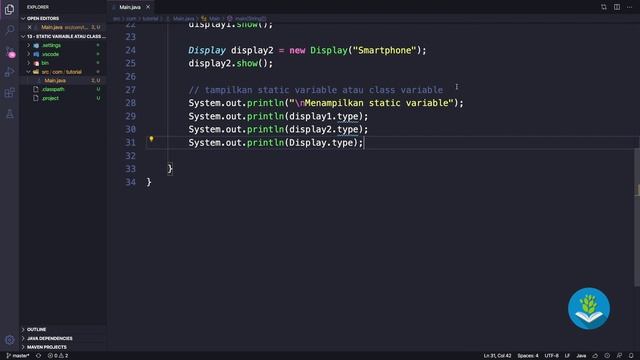Click the sync changes icon in status bar
Screen dimensions: 640x360
[38, 356]
